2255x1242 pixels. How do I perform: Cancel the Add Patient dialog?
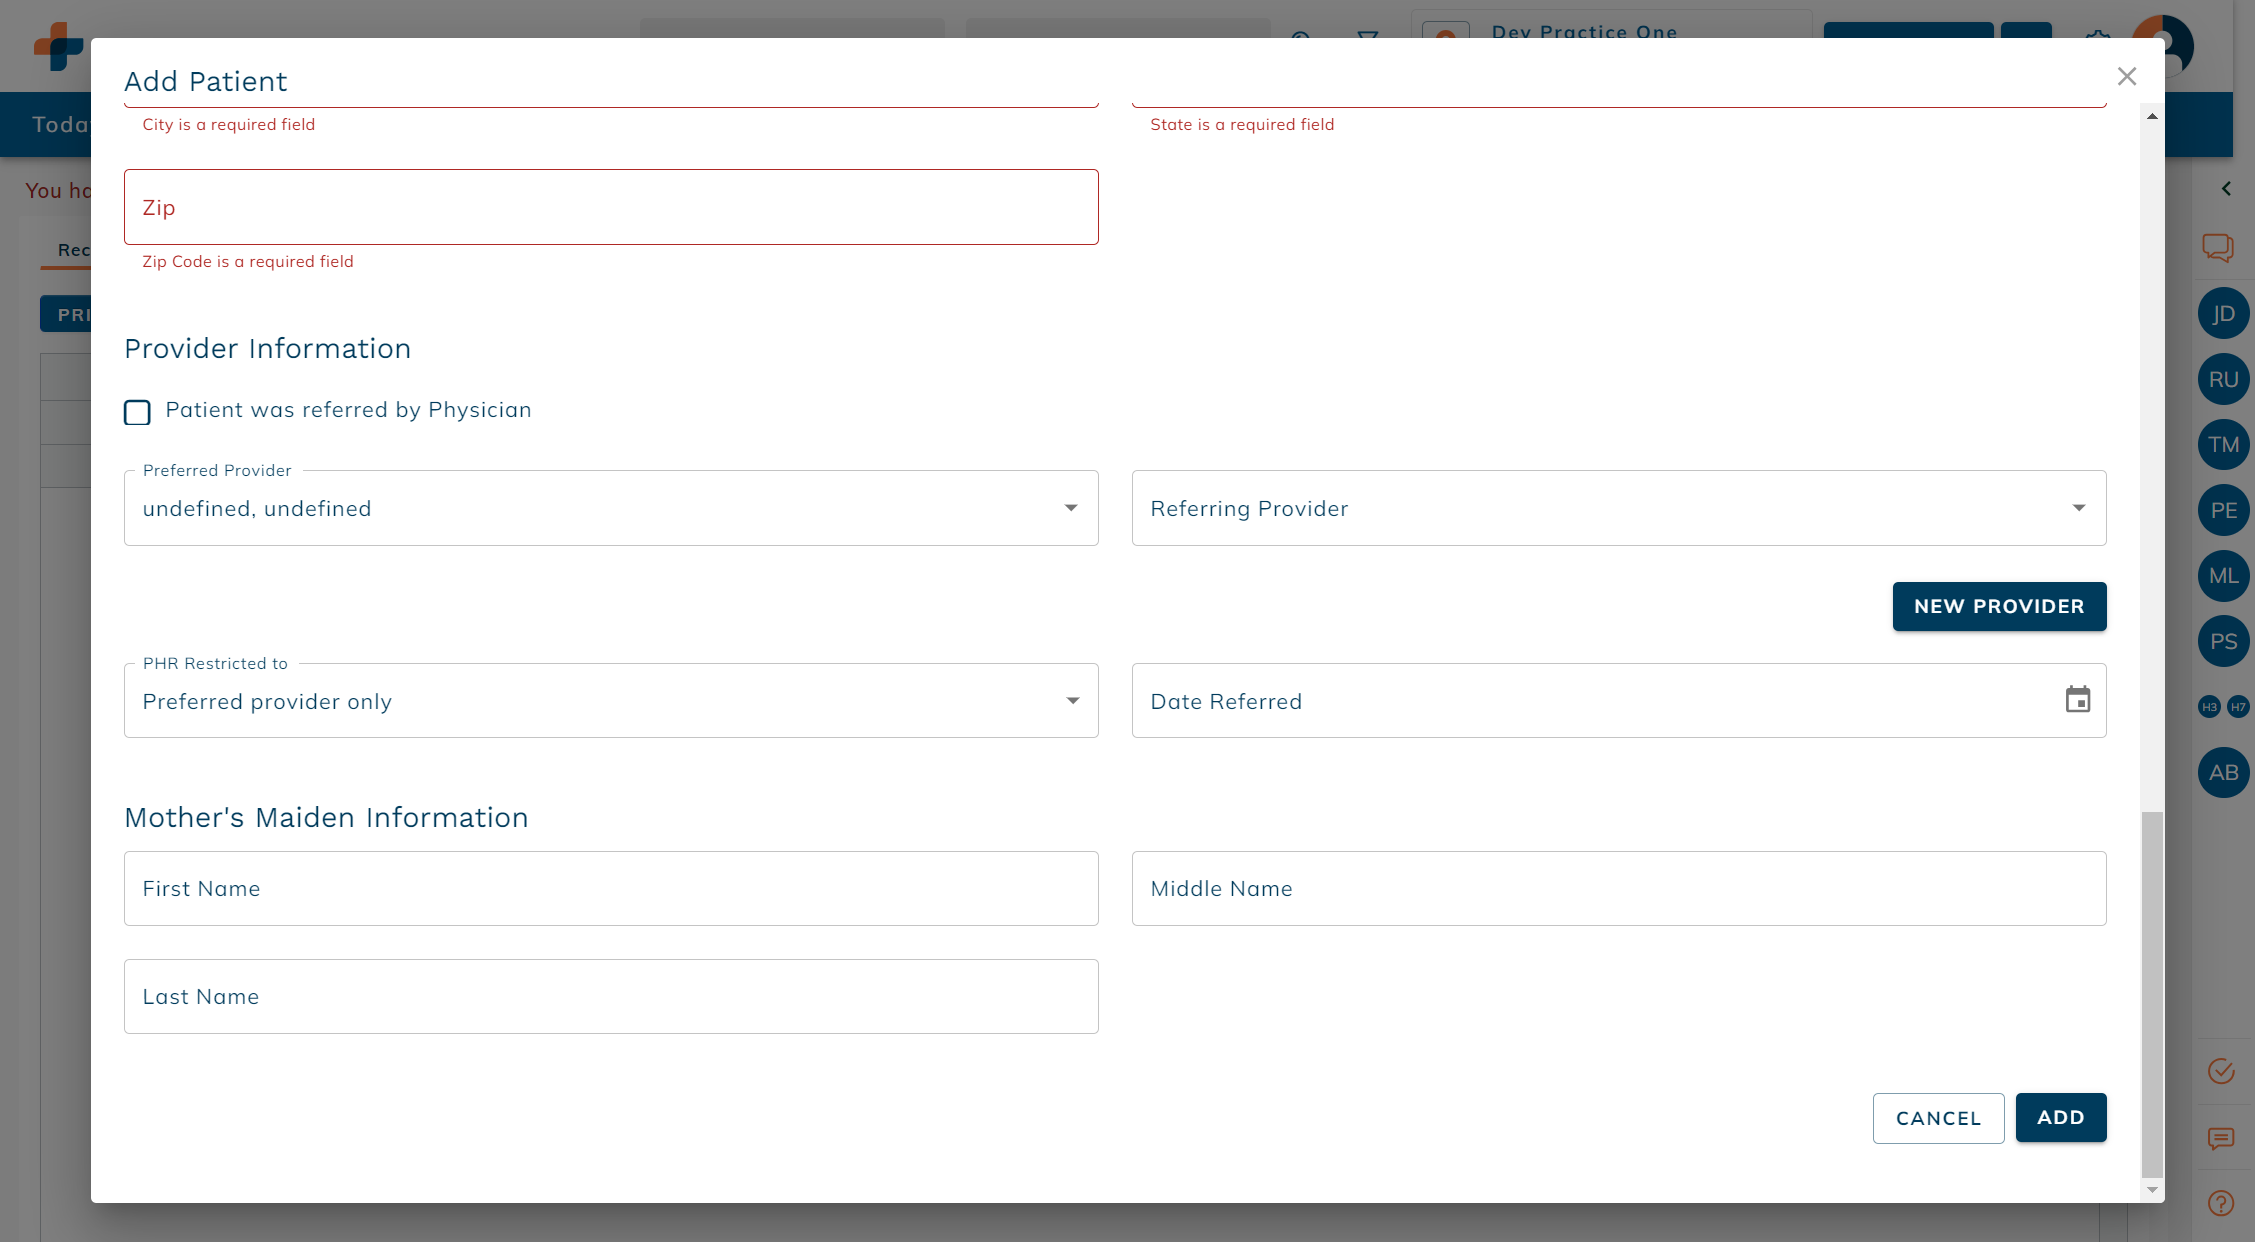pyautogui.click(x=1938, y=1118)
